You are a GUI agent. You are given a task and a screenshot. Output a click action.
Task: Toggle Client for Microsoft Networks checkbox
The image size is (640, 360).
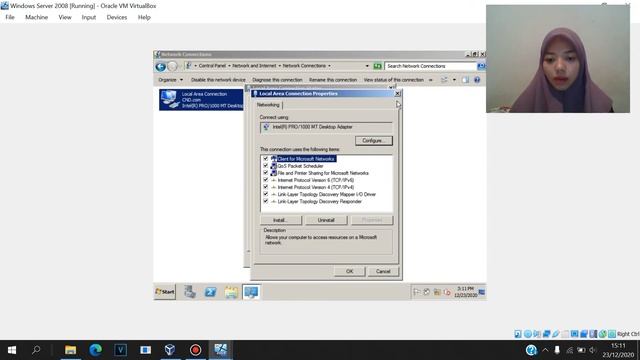tap(266, 159)
